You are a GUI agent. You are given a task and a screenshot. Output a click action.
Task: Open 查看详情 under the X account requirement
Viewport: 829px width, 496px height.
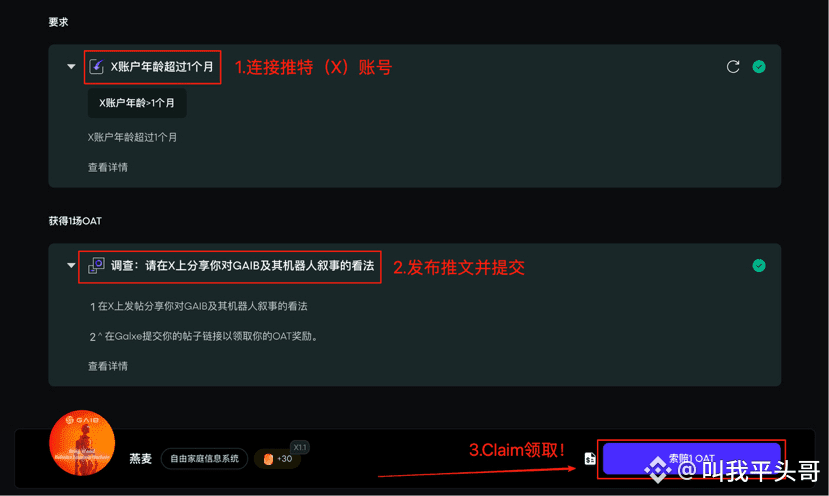tap(108, 168)
